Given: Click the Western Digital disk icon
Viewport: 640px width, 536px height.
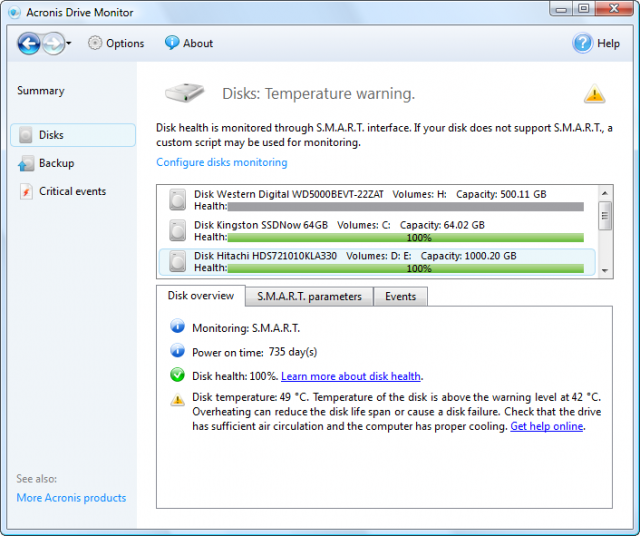Looking at the screenshot, I should coord(178,200).
